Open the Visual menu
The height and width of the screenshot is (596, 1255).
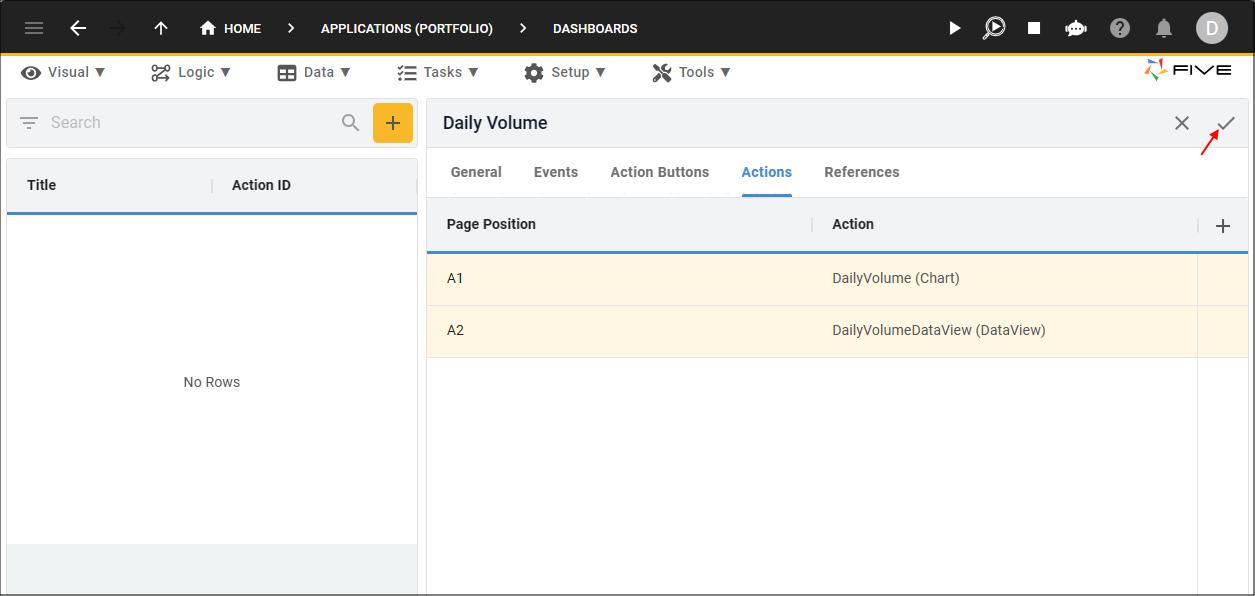point(64,72)
